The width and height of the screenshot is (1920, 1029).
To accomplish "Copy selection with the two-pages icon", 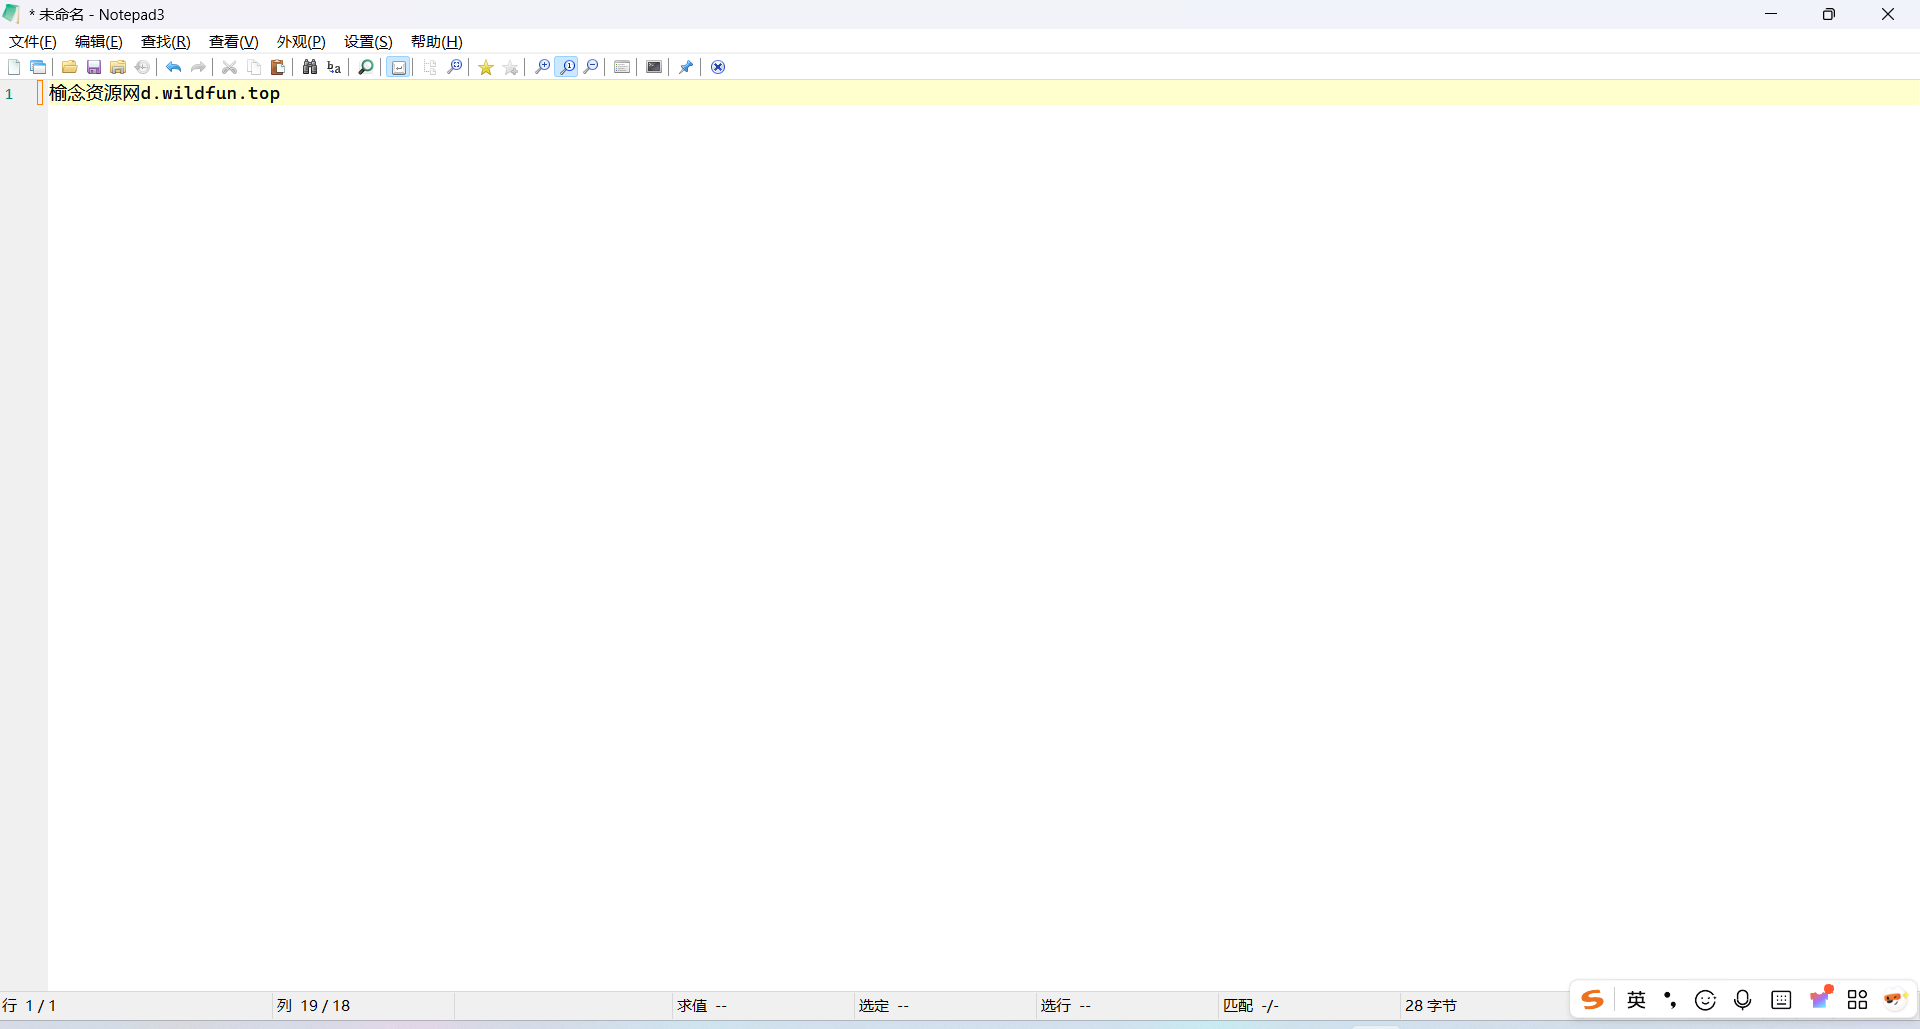I will coord(254,67).
